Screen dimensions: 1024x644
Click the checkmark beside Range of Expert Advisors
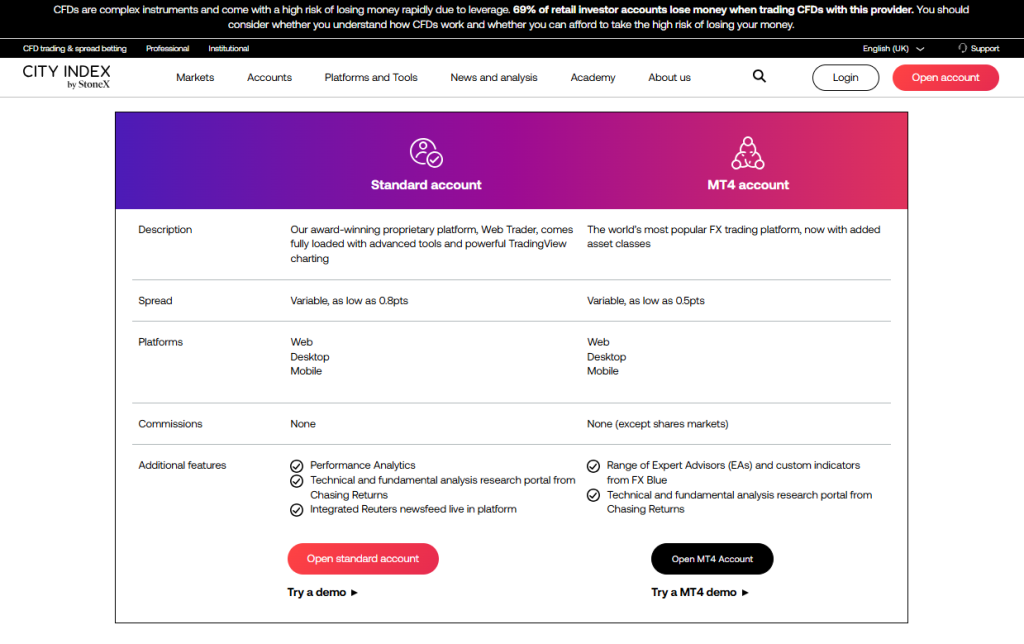[593, 465]
